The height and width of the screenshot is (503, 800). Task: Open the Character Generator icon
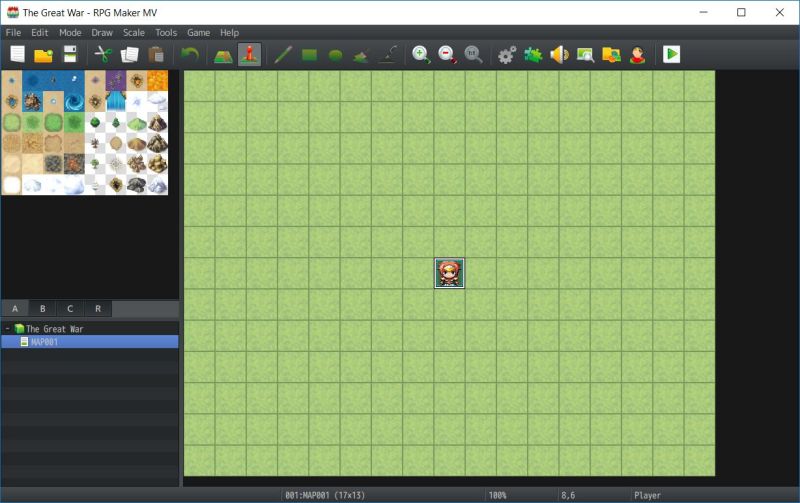click(x=638, y=54)
